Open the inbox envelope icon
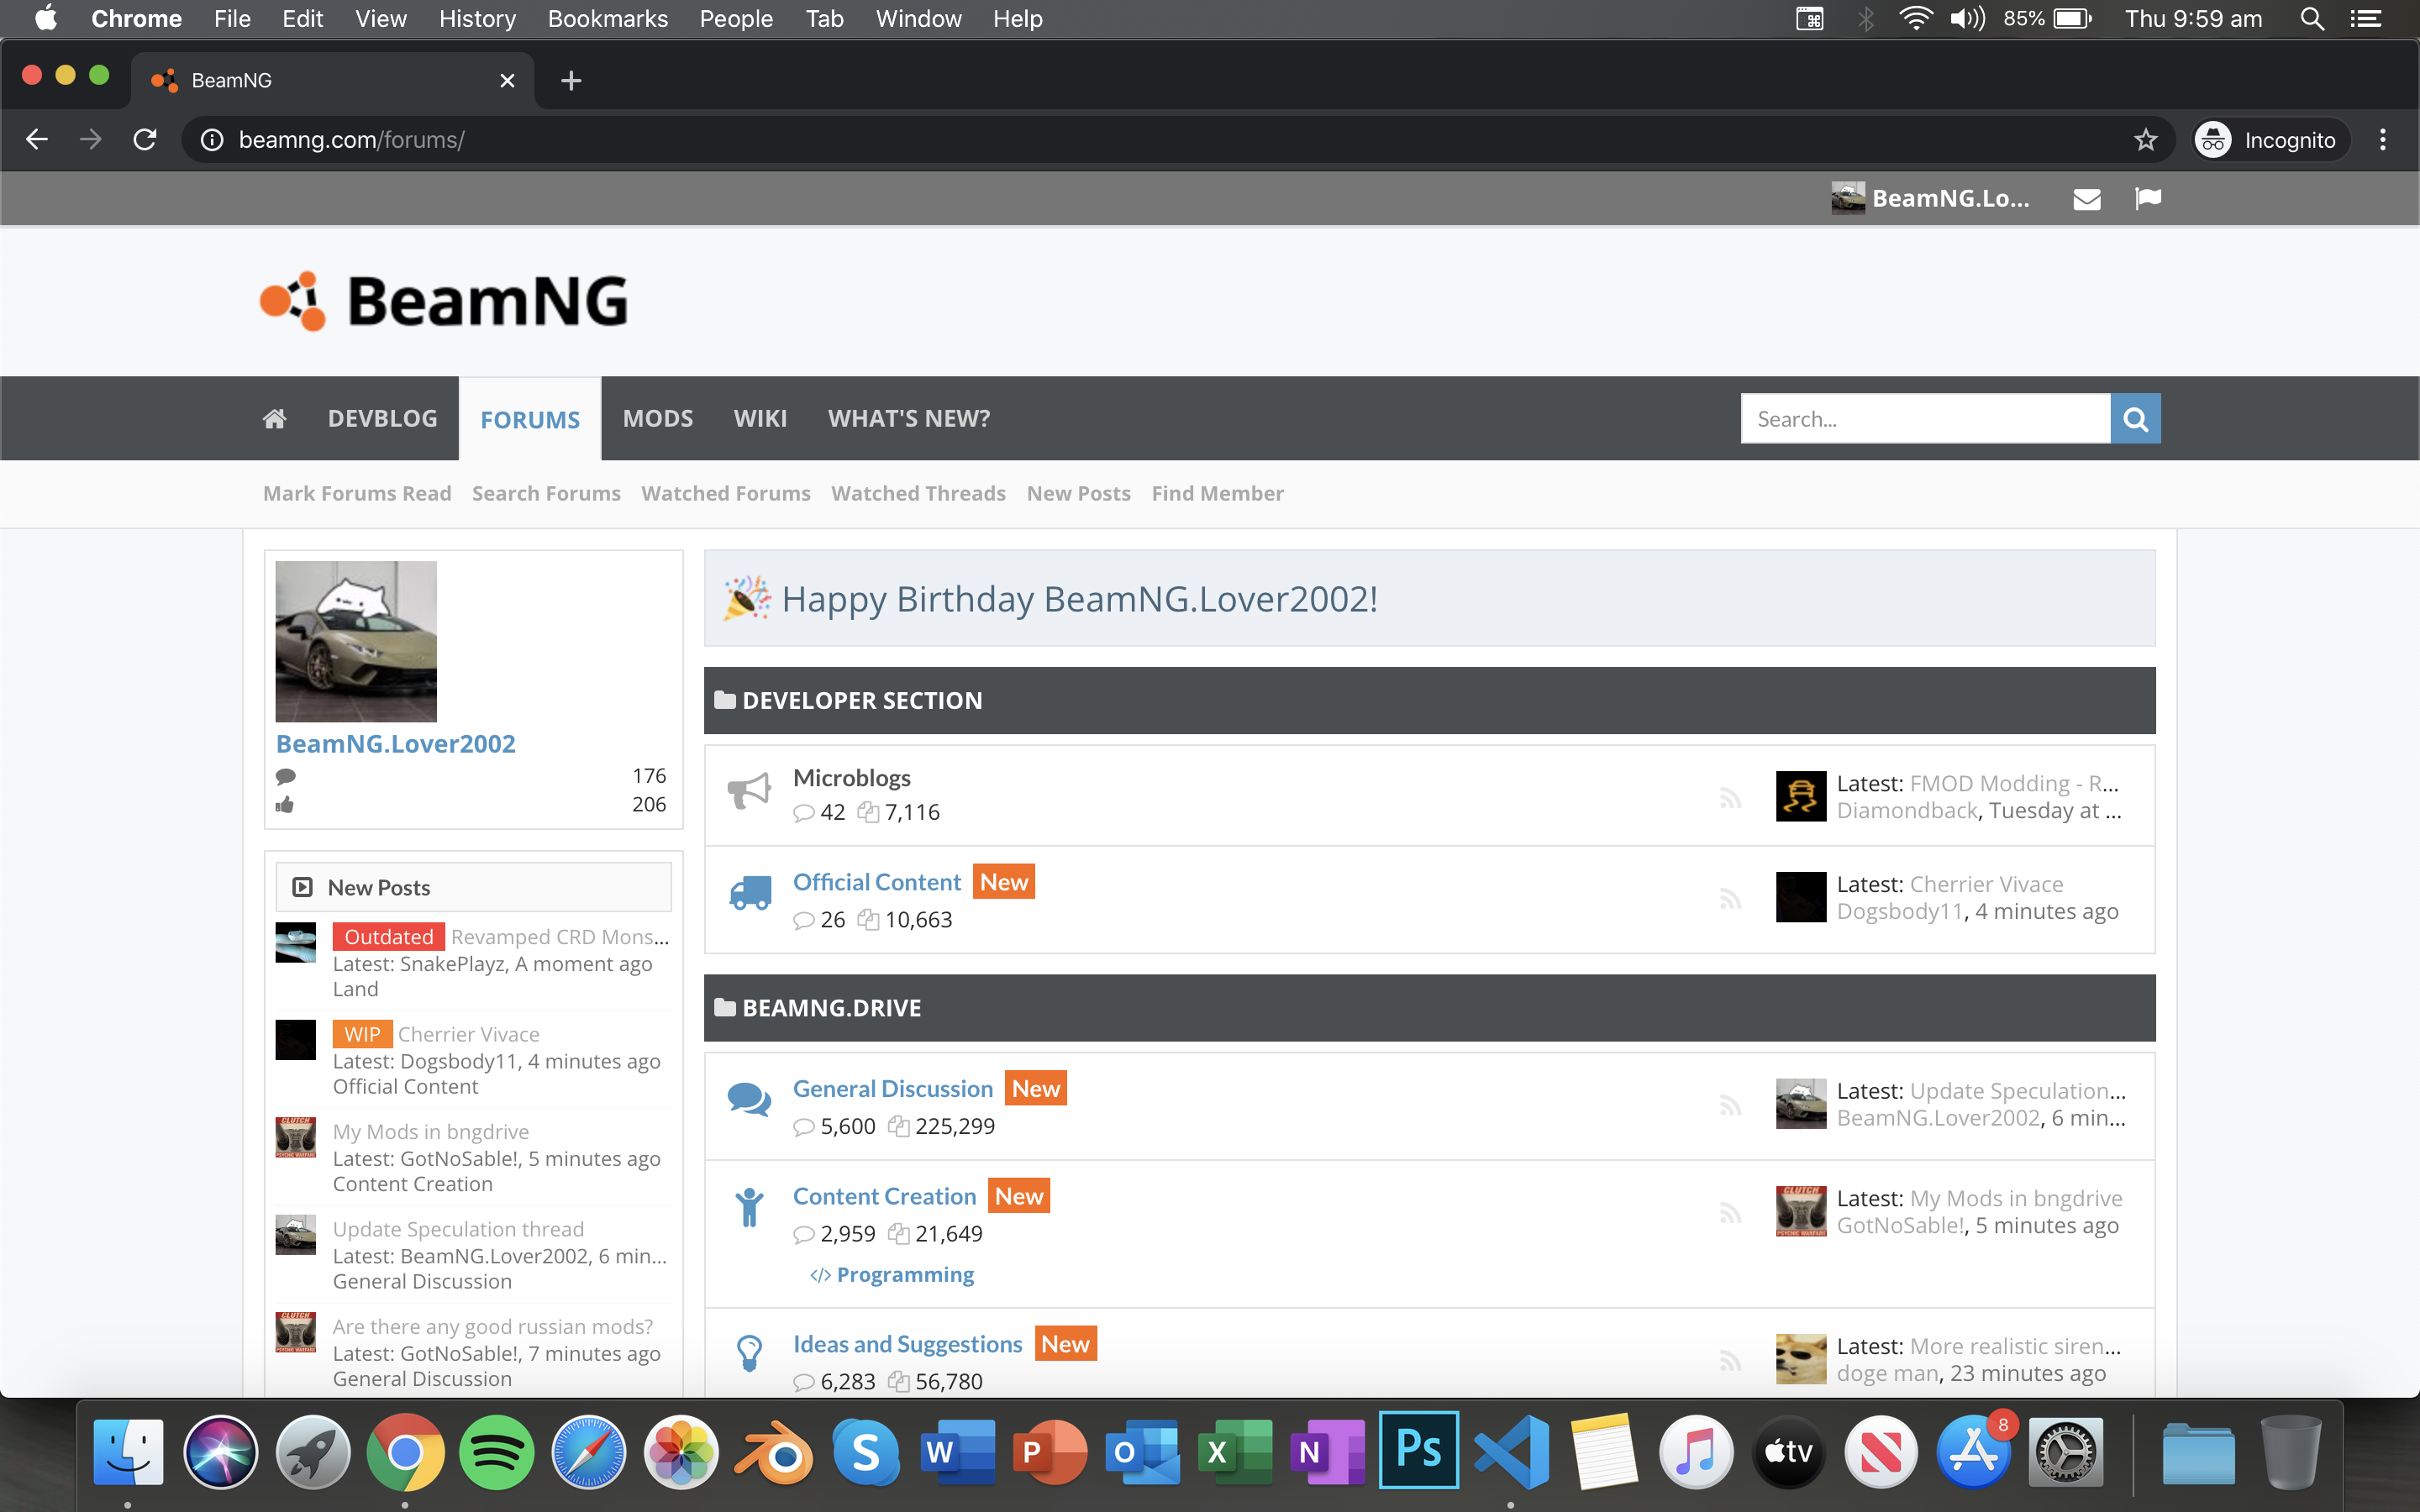The height and width of the screenshot is (1512, 2420). pos(2086,199)
